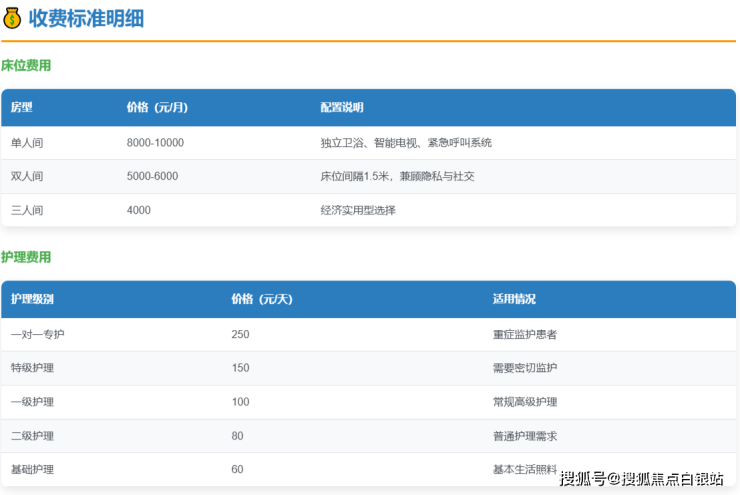The image size is (740, 495).
Task: Select the 单人间 row label
Action: tap(27, 143)
